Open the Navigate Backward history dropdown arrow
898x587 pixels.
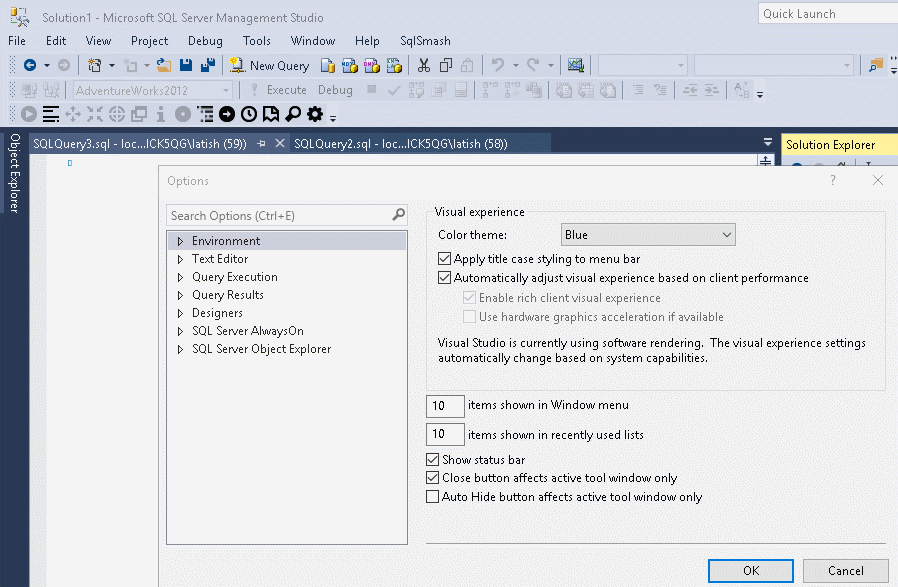[47, 66]
